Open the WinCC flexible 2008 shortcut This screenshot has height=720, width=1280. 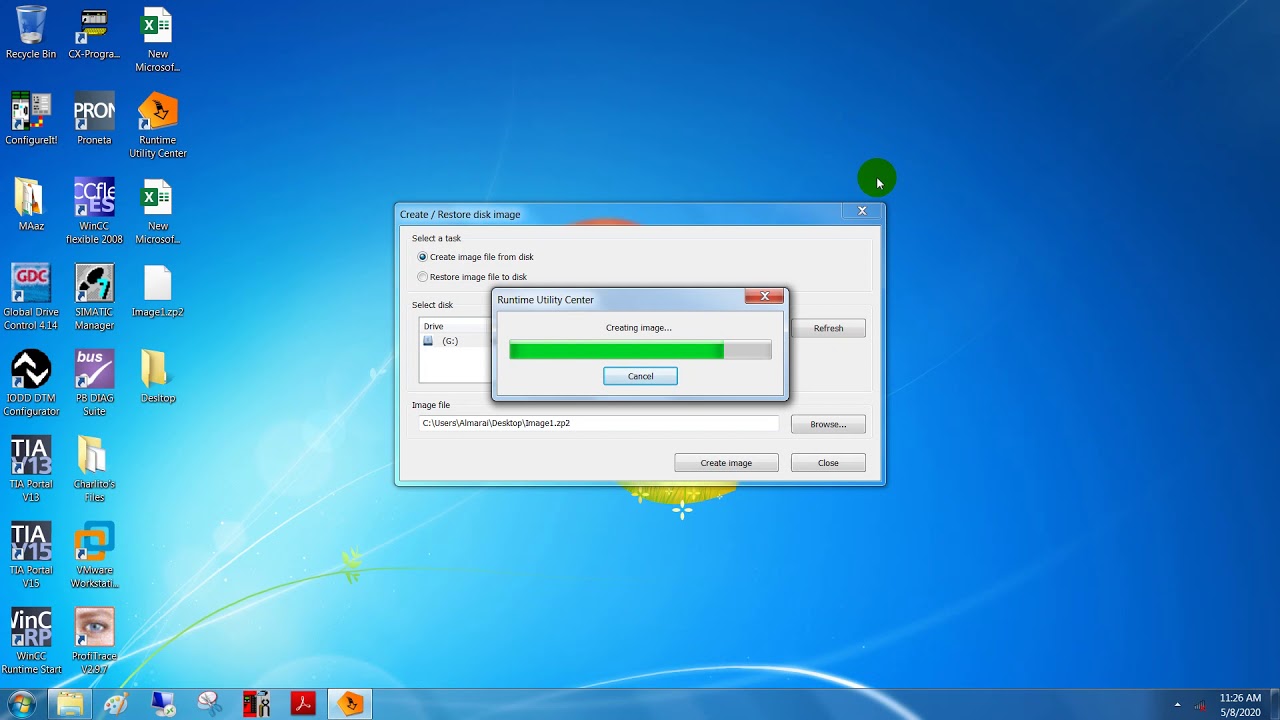click(94, 211)
